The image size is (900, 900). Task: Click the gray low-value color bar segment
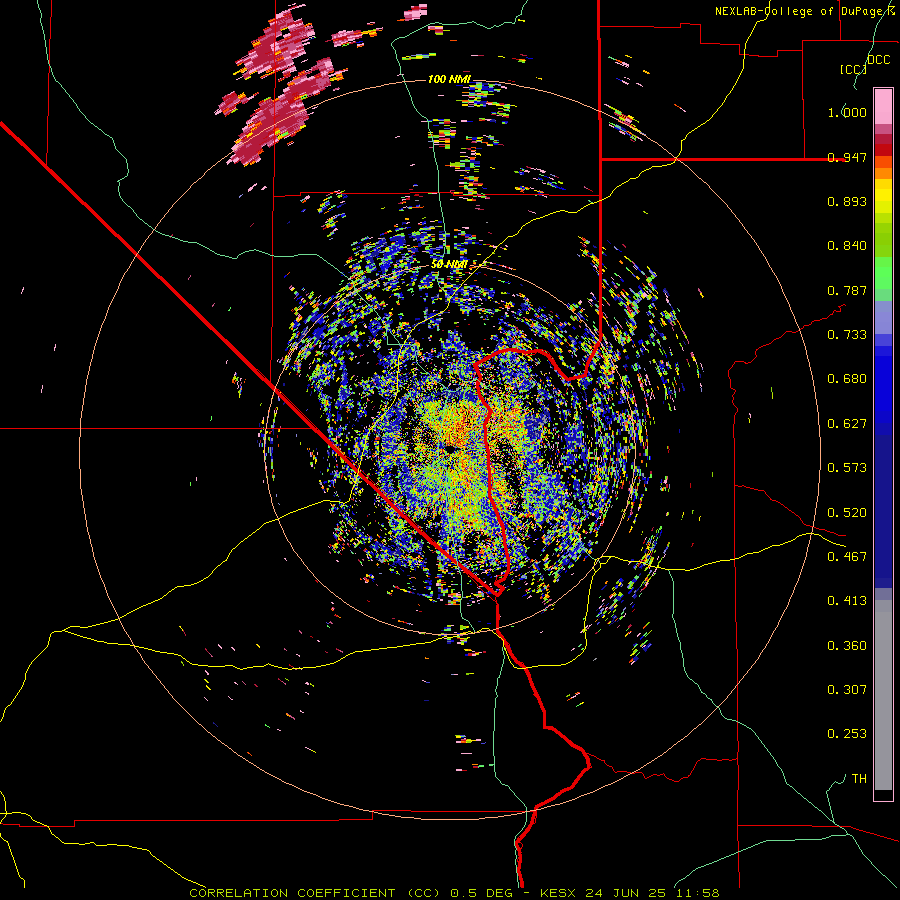pyautogui.click(x=883, y=695)
